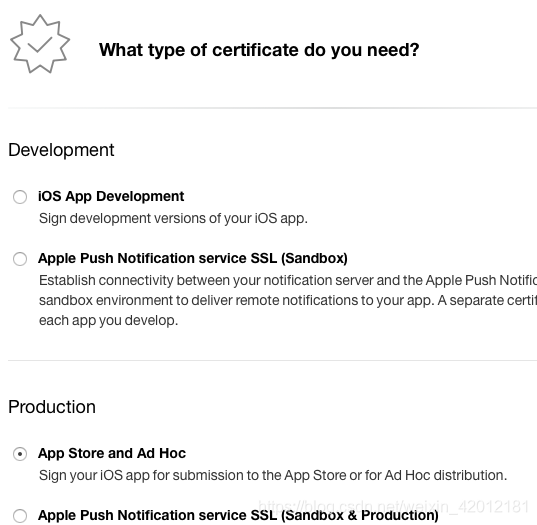Pick APNs SSL (Sandbox & Production) radio button
The width and height of the screenshot is (537, 525).
20,516
